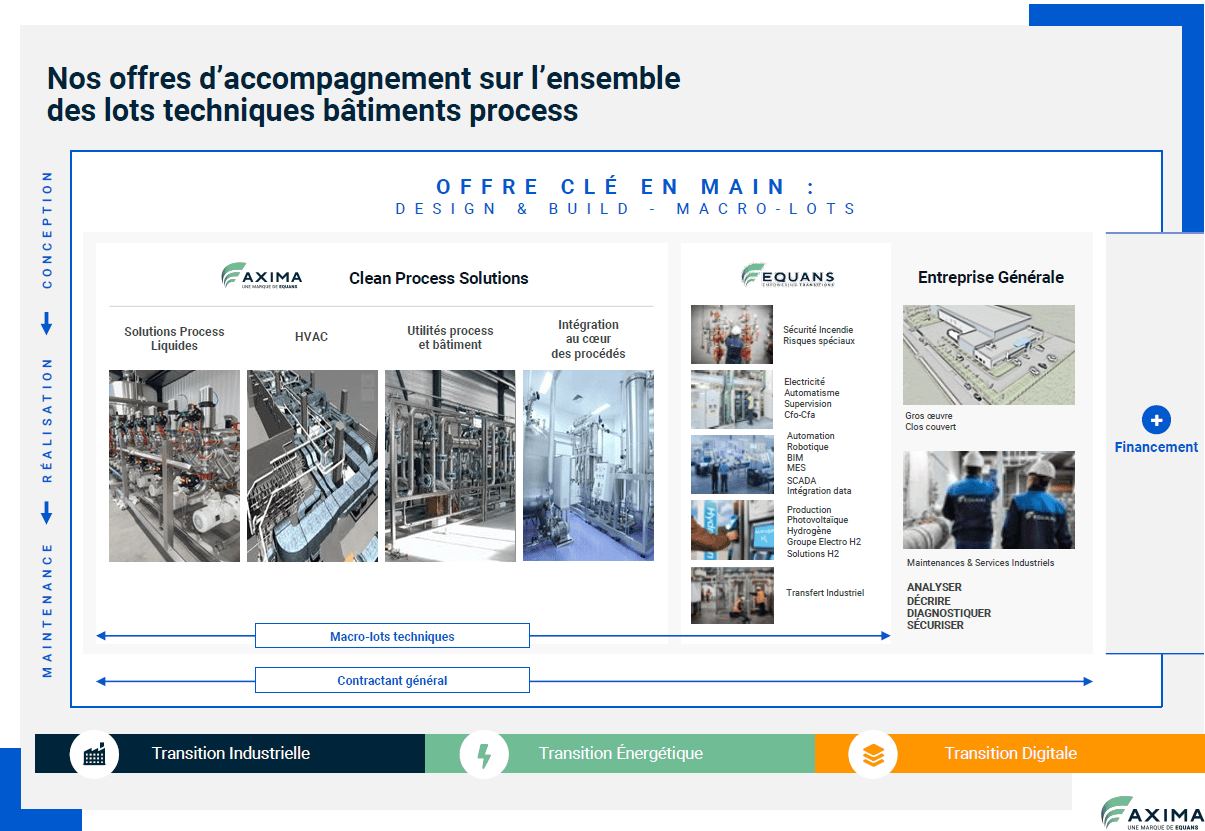
Task: Click the Equans logo above Sécurité Incendie
Action: click(787, 276)
